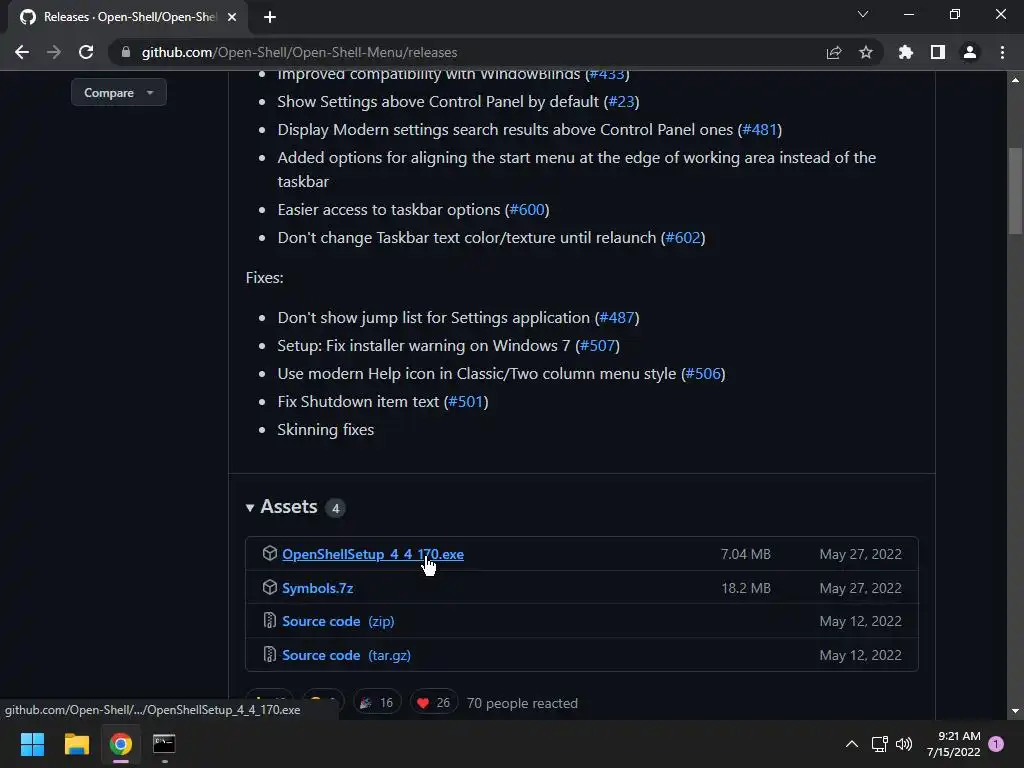This screenshot has height=768, width=1024.
Task: Click the 18.2 MB file size
Action: point(746,588)
